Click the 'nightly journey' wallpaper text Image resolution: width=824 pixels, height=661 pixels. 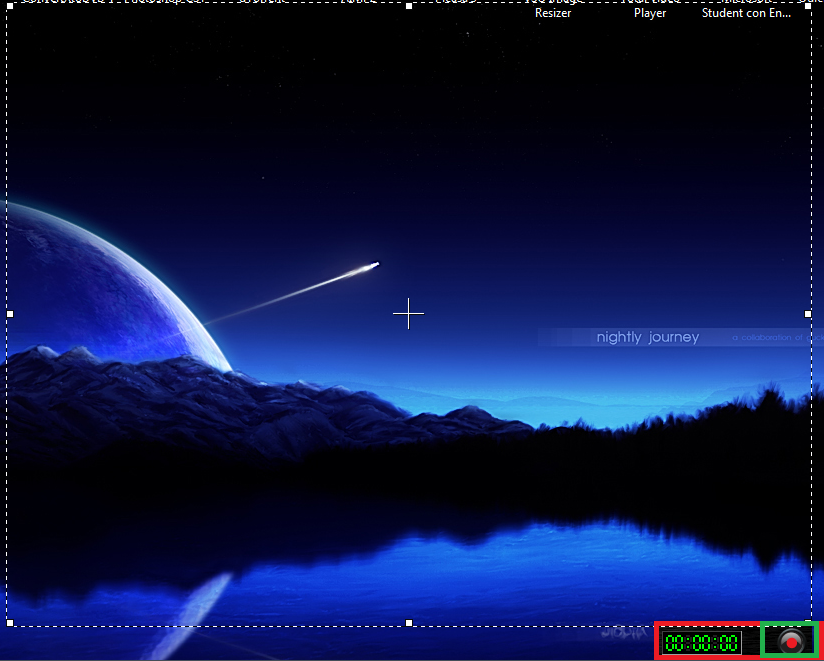(x=647, y=338)
